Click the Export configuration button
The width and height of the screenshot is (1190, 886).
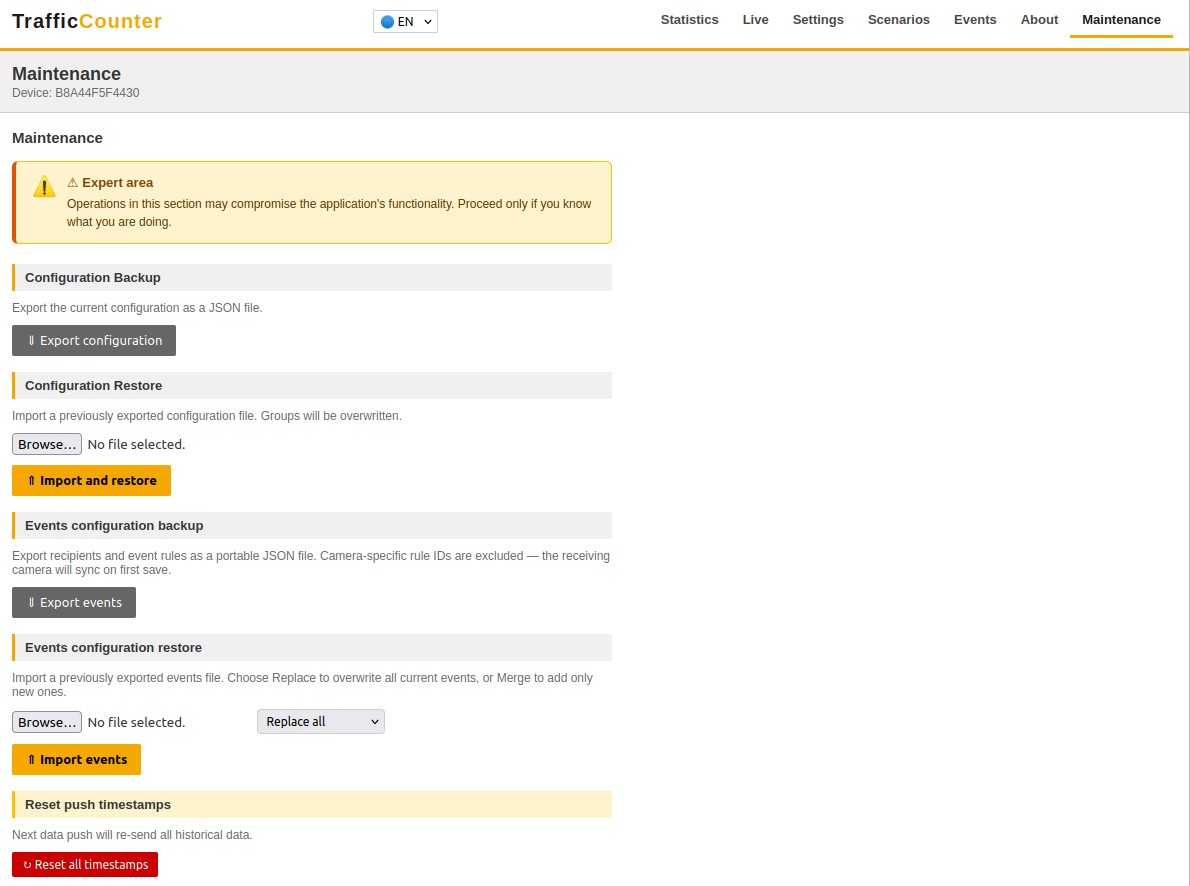click(94, 340)
